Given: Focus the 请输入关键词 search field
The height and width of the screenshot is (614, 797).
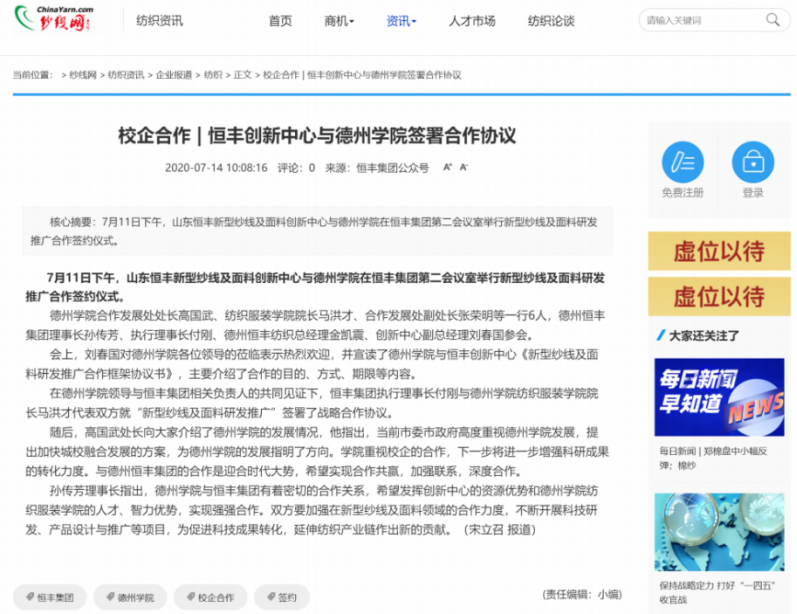Looking at the screenshot, I should coord(701,20).
